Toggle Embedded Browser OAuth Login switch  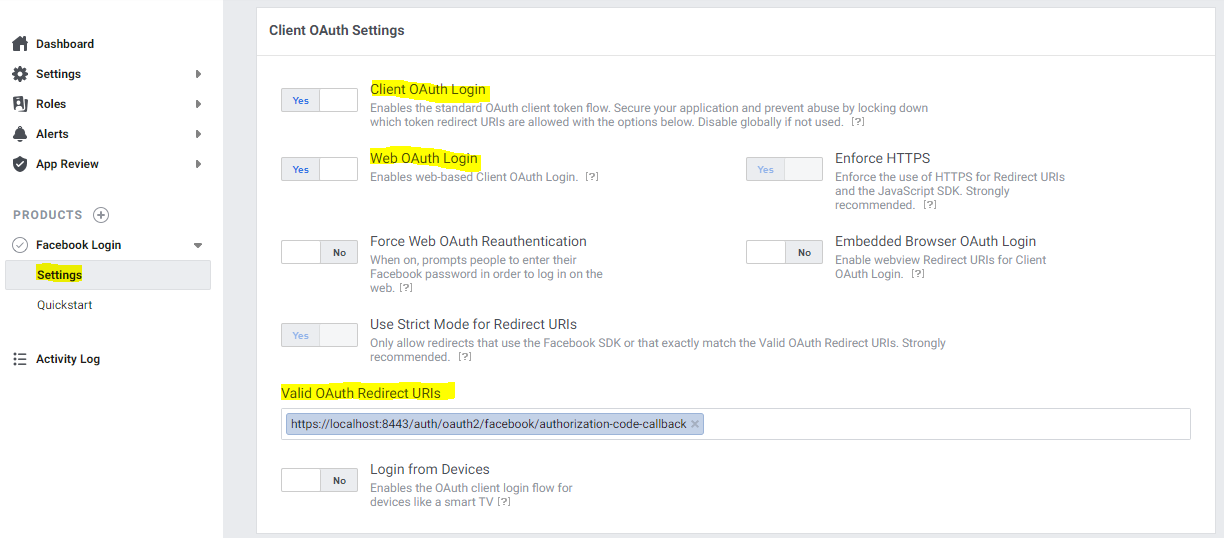pyautogui.click(x=784, y=252)
